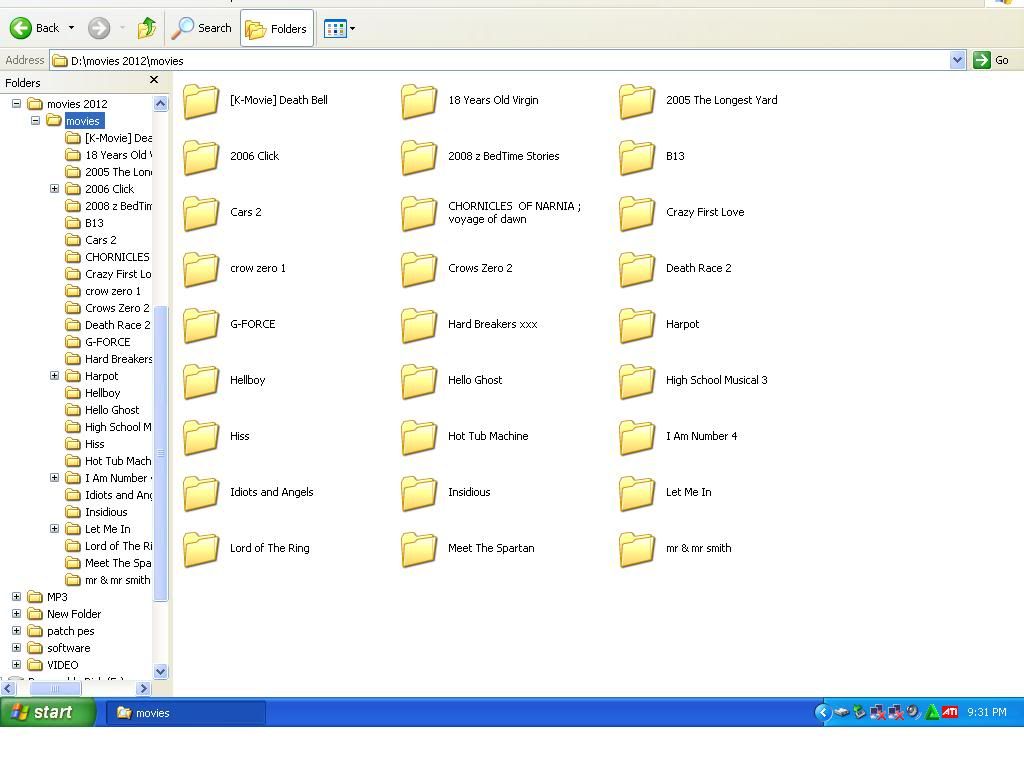This screenshot has width=1024, height=768.
Task: Select the Harpot folder icon in main pane
Action: point(637,326)
